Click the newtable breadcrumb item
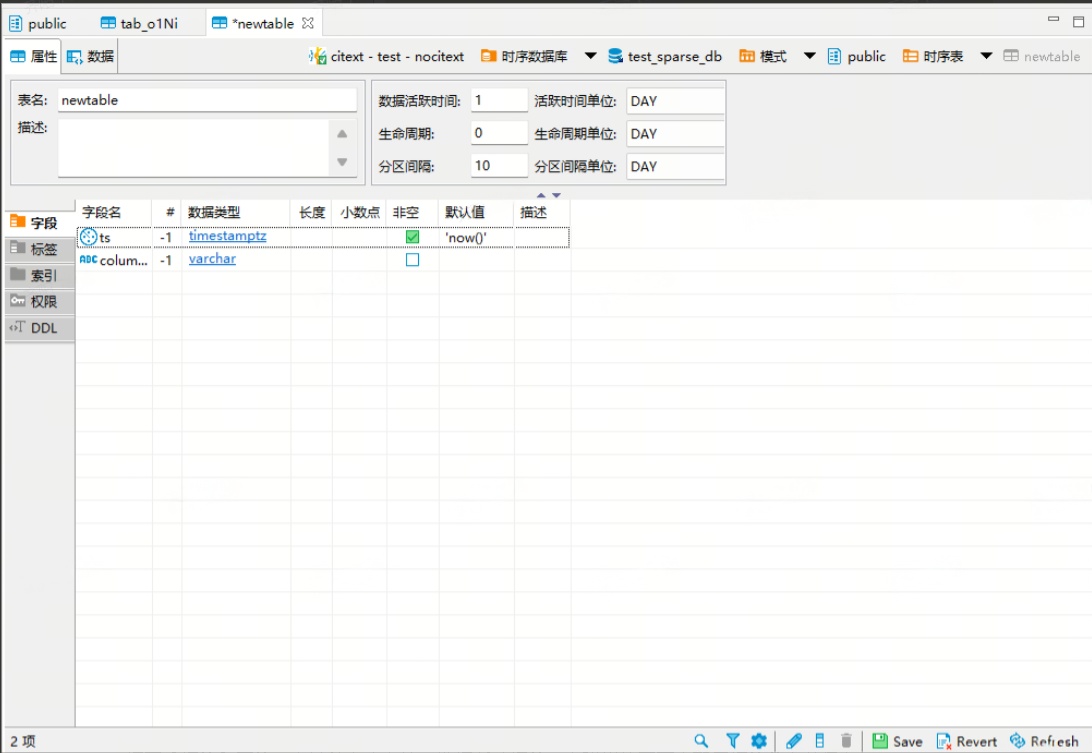Screen dimensions: 1092x753 (x=1042, y=56)
